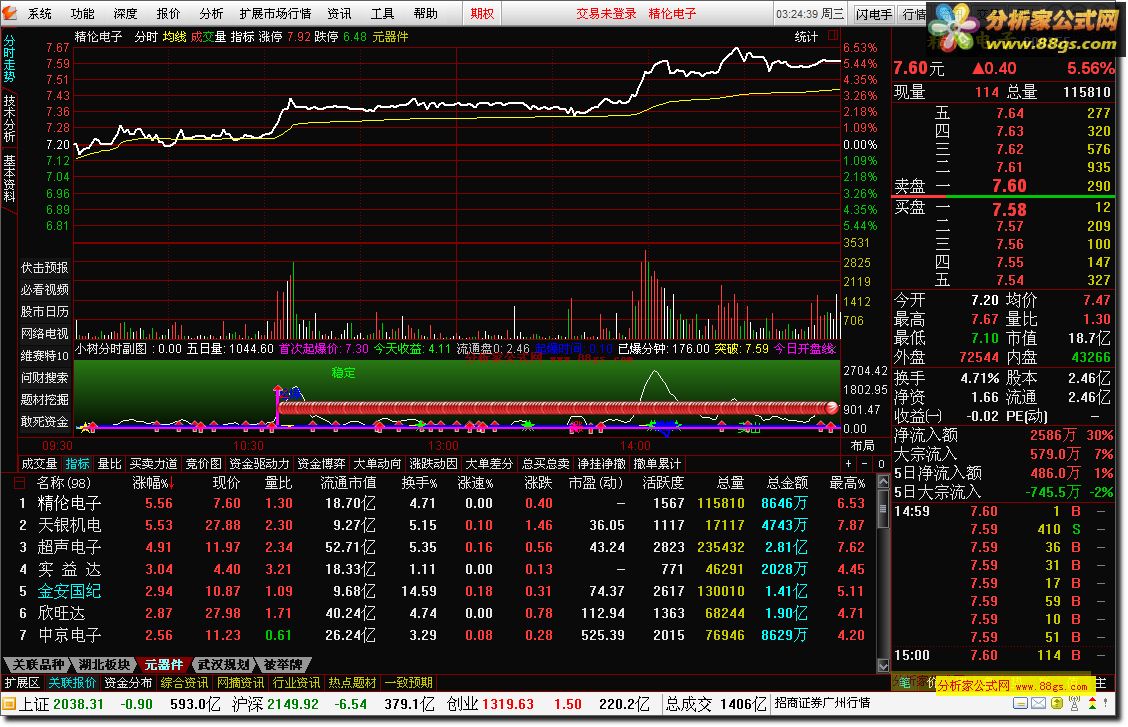The width and height of the screenshot is (1128, 727).
Task: Open 热点题材 in the extension bar
Action: [x=352, y=682]
